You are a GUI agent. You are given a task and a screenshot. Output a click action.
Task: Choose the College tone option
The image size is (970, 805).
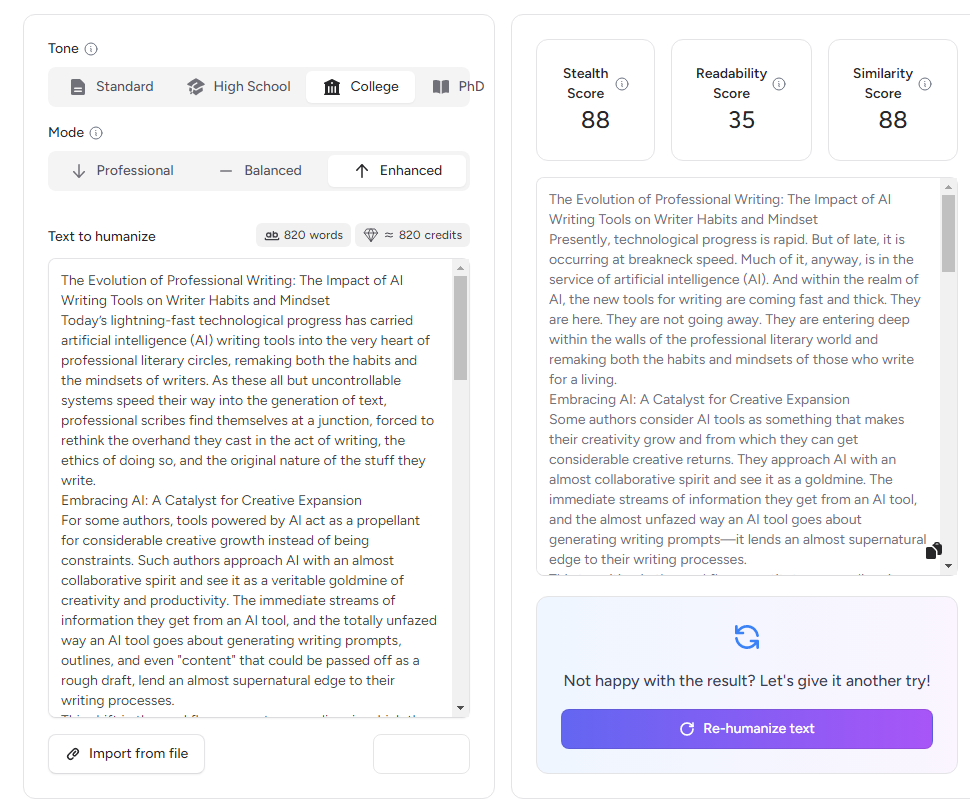[360, 87]
